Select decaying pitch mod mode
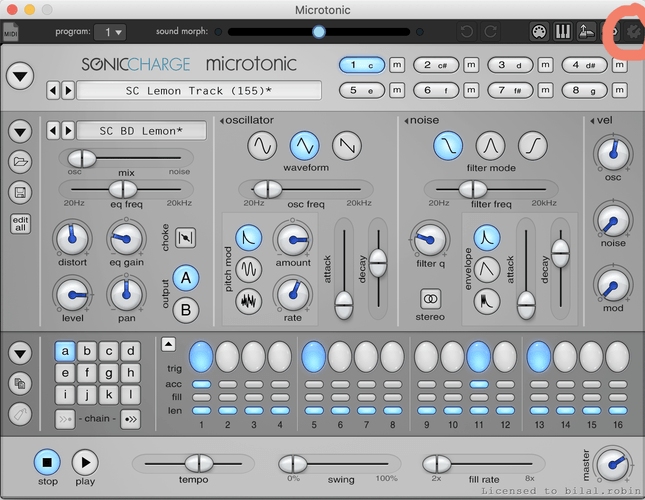The width and height of the screenshot is (645, 500). click(x=248, y=238)
